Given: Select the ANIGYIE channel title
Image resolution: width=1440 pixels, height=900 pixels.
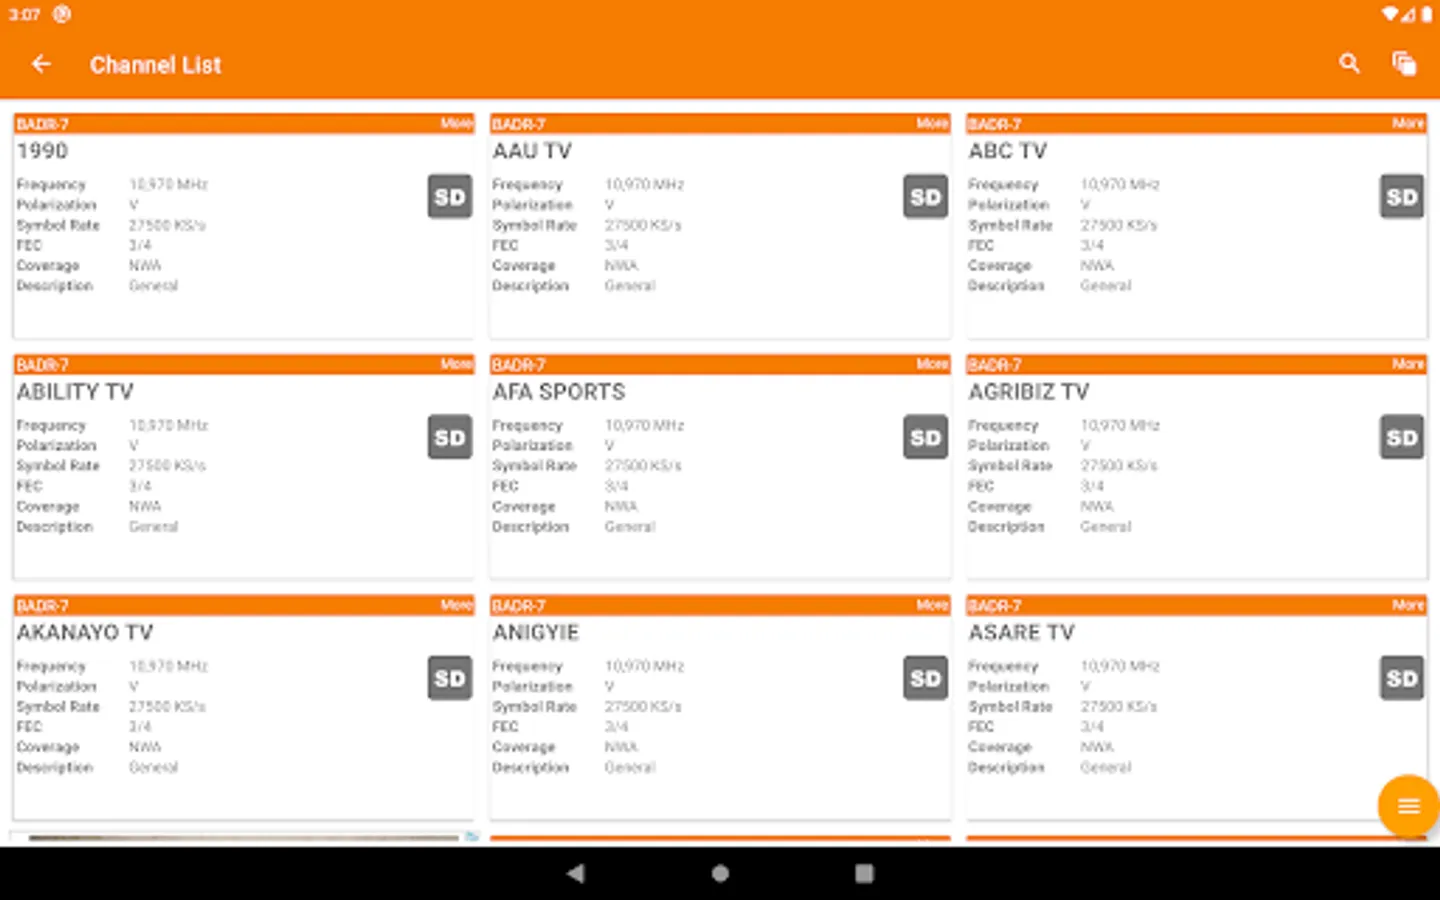Looking at the screenshot, I should click(x=536, y=633).
